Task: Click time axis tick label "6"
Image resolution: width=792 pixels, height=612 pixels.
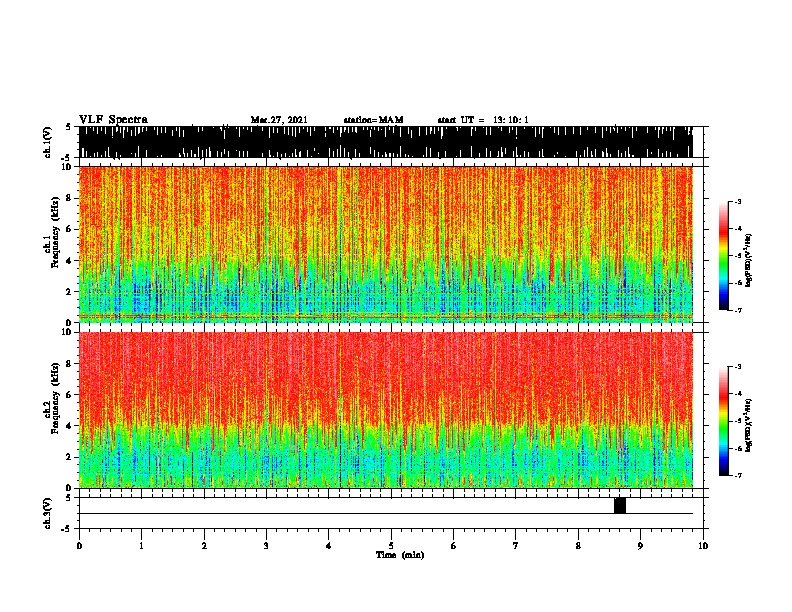Action: coord(454,546)
